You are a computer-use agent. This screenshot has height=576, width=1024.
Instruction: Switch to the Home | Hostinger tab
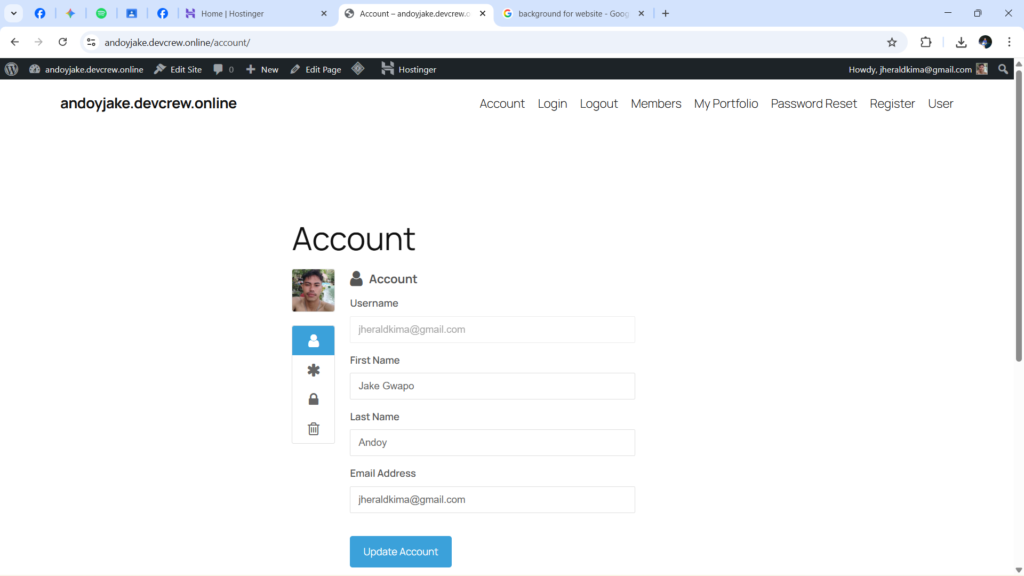pyautogui.click(x=254, y=14)
